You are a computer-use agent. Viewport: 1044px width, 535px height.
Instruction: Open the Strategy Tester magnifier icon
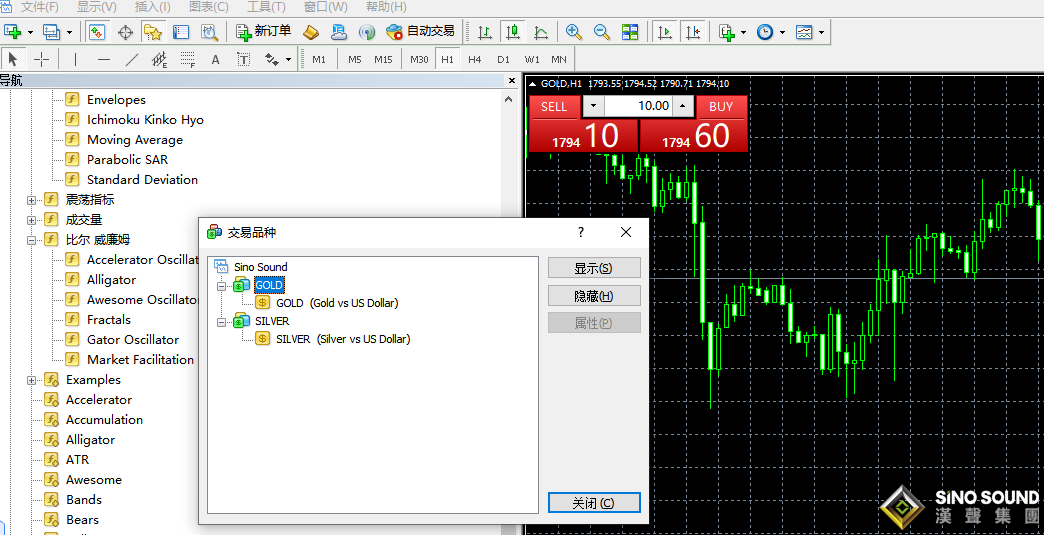[x=210, y=31]
